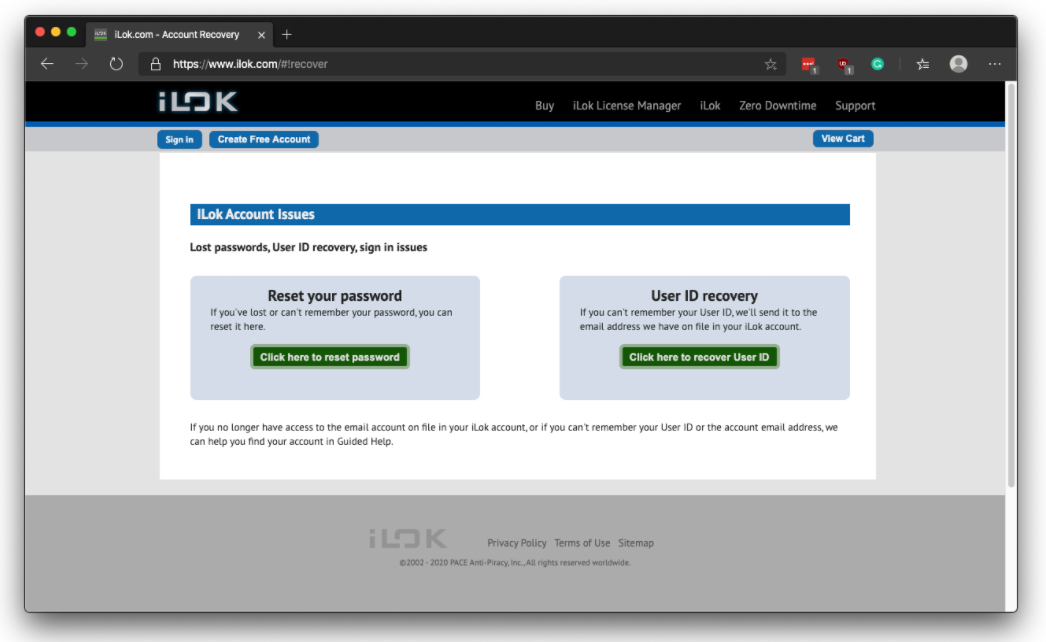Reload the page with refresh icon
Viewport: 1046px width, 642px height.
(x=116, y=64)
